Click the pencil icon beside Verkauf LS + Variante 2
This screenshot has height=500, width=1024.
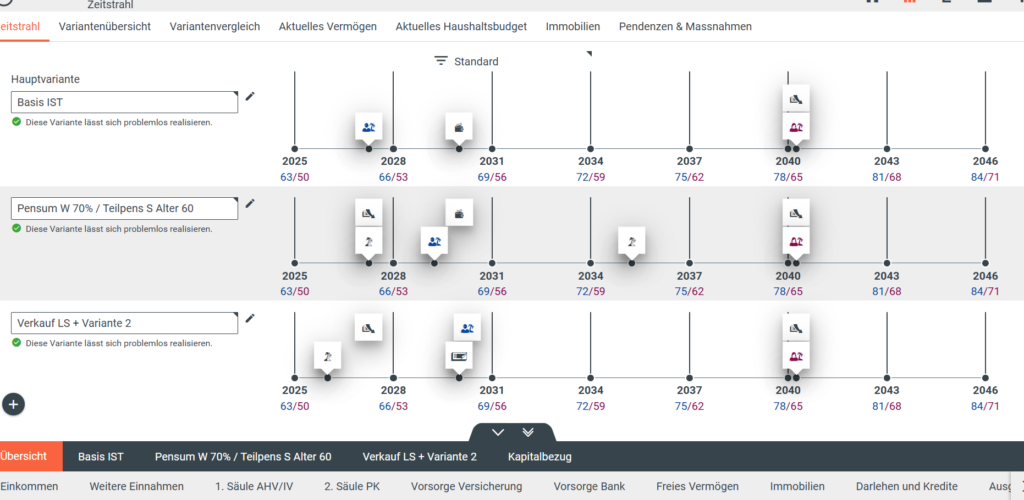(x=250, y=318)
